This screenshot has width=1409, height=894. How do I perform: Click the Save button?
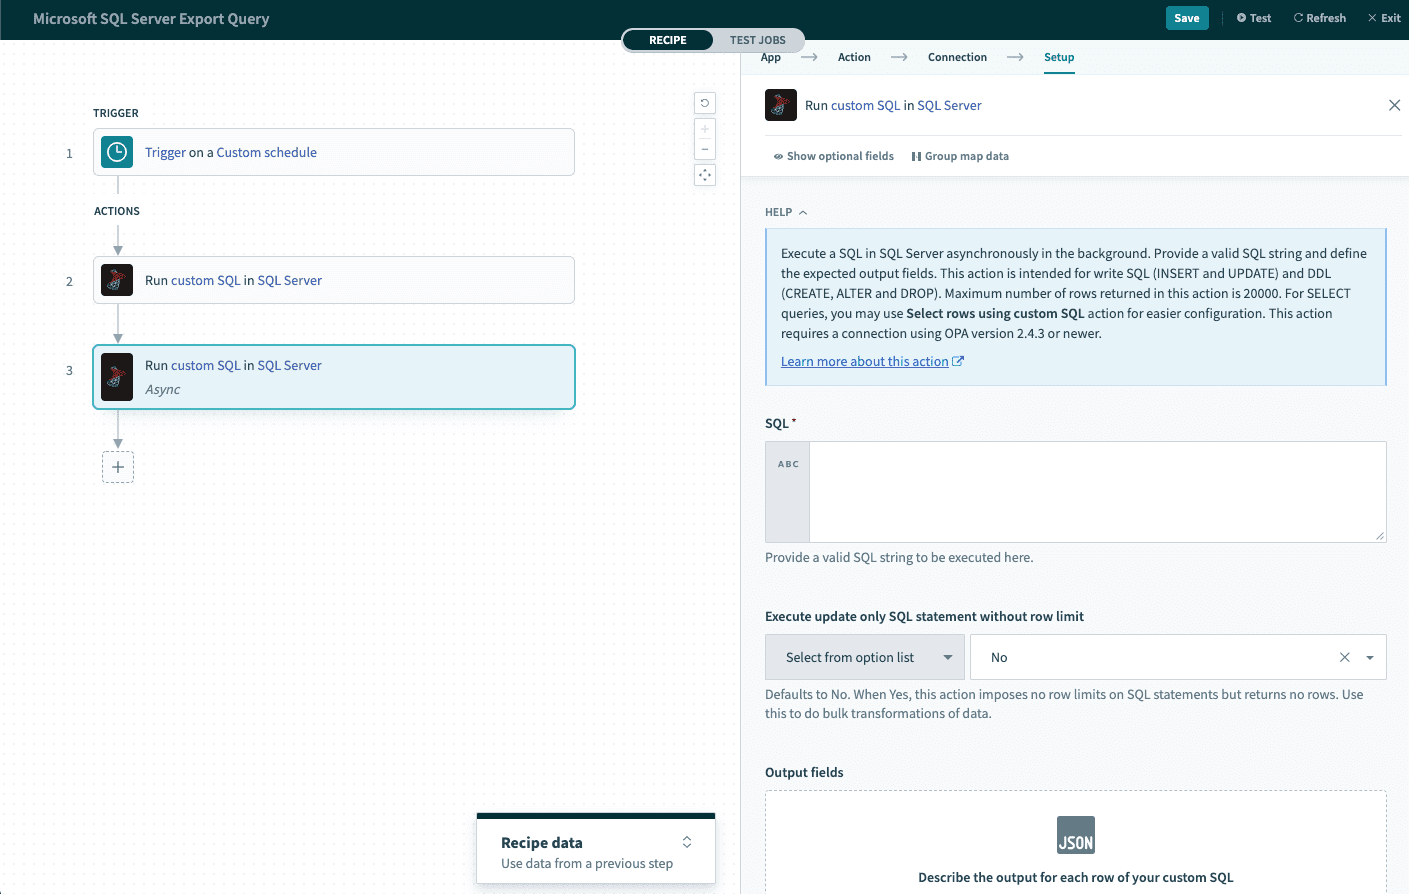[x=1186, y=18]
